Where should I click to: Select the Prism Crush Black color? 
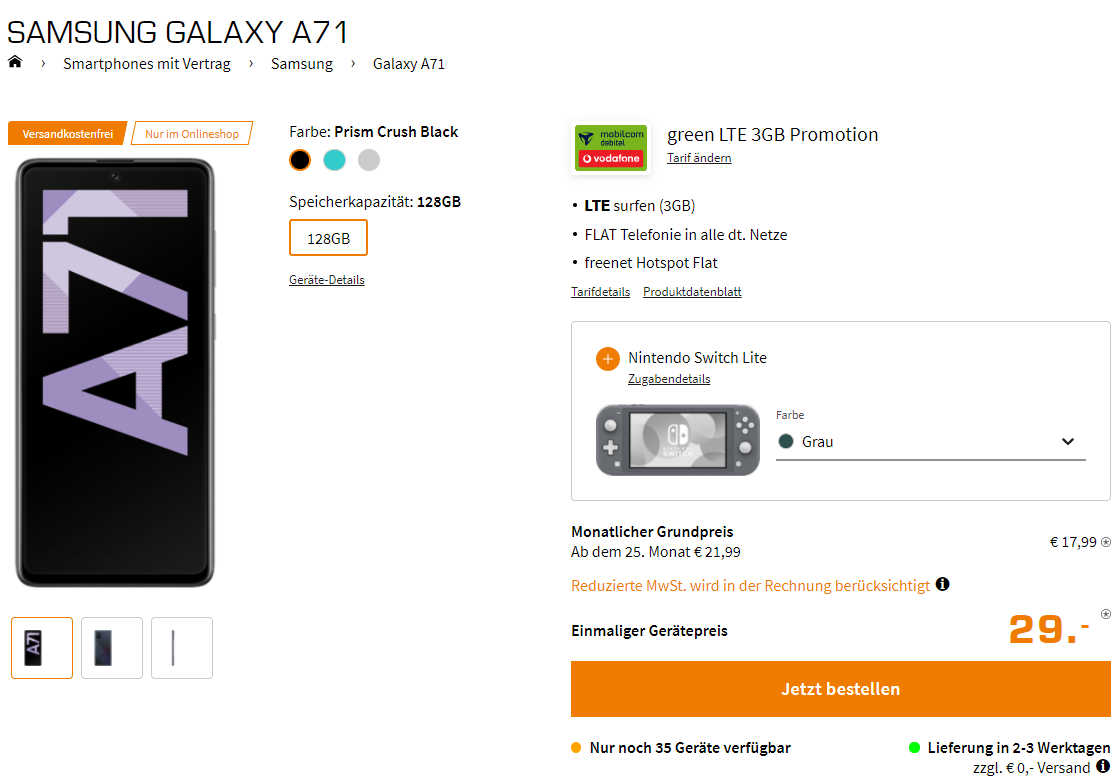tap(300, 160)
